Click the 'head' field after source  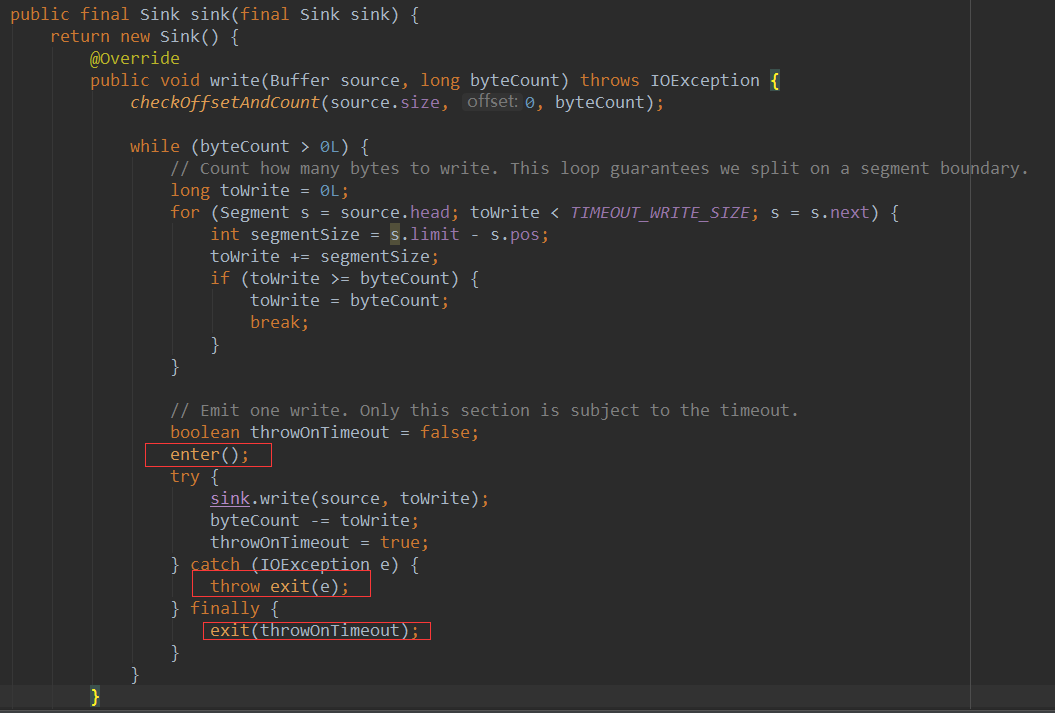tap(429, 213)
